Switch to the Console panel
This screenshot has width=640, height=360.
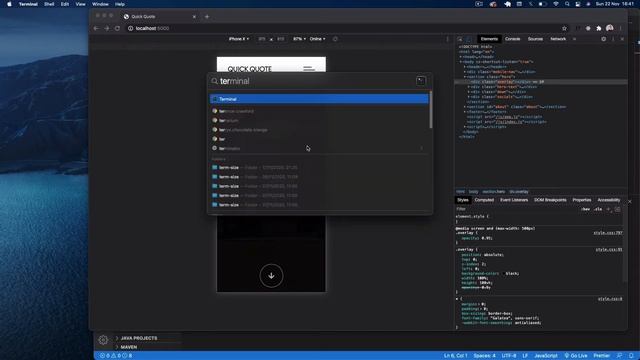pos(513,39)
